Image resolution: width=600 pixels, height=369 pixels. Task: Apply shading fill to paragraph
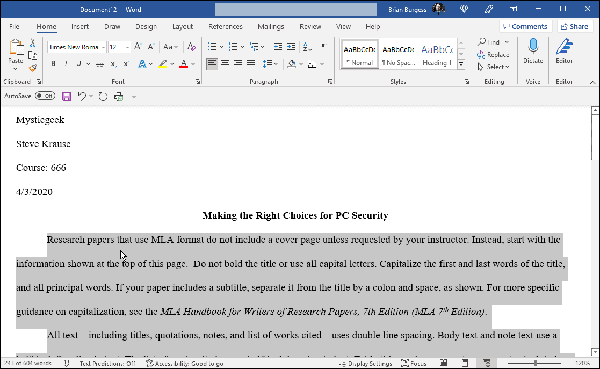(292, 64)
